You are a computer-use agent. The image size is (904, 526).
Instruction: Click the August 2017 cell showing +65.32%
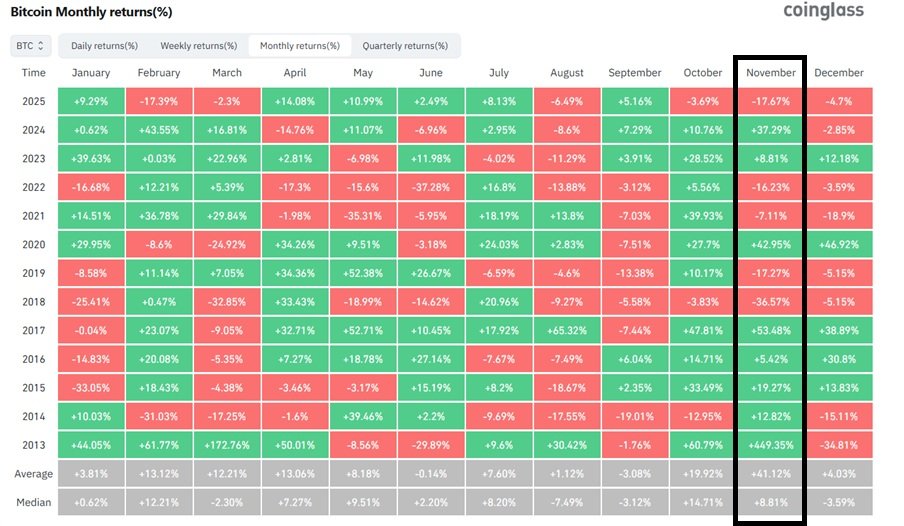coord(567,330)
